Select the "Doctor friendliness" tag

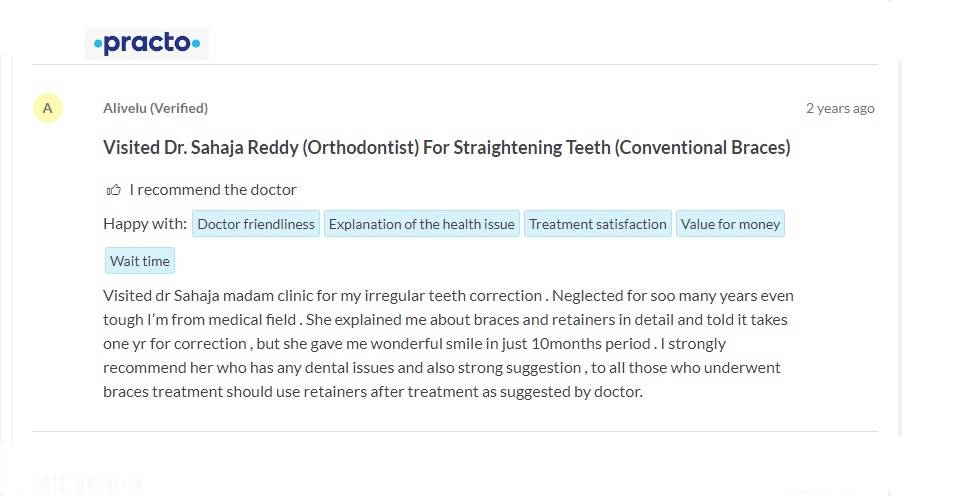point(256,224)
